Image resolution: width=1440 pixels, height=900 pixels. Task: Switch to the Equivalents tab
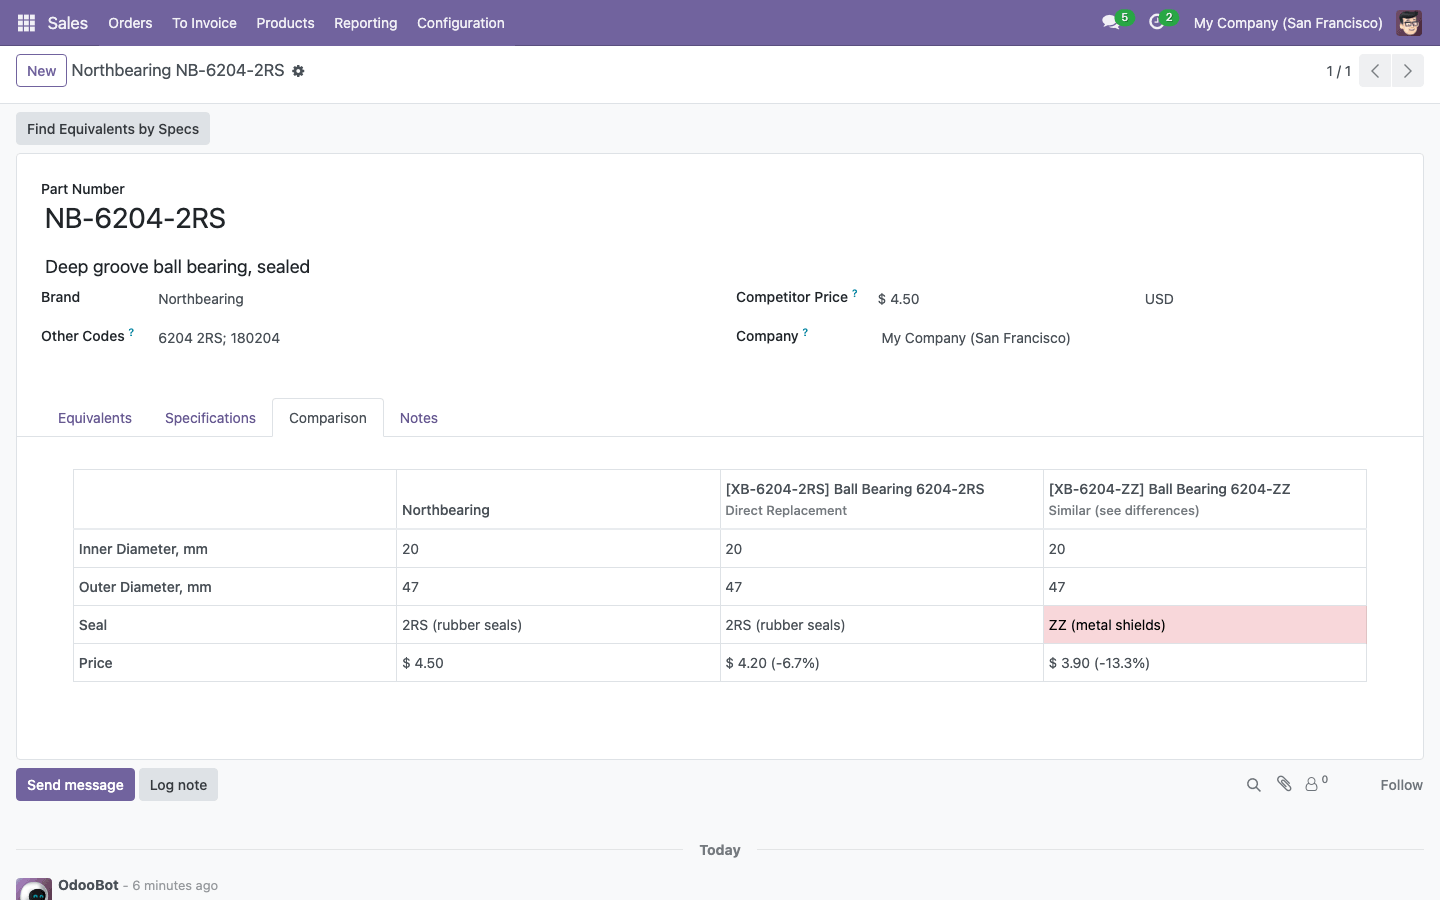95,418
